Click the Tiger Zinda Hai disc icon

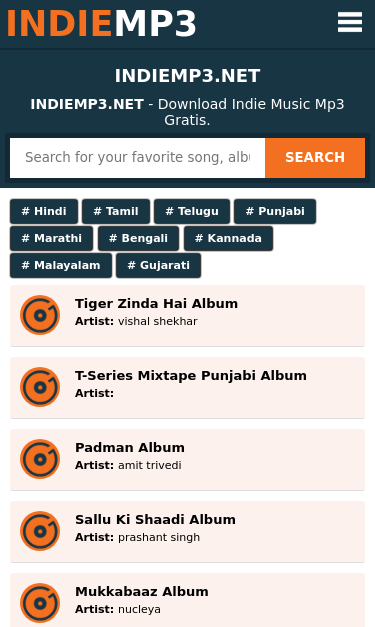[x=40, y=315]
